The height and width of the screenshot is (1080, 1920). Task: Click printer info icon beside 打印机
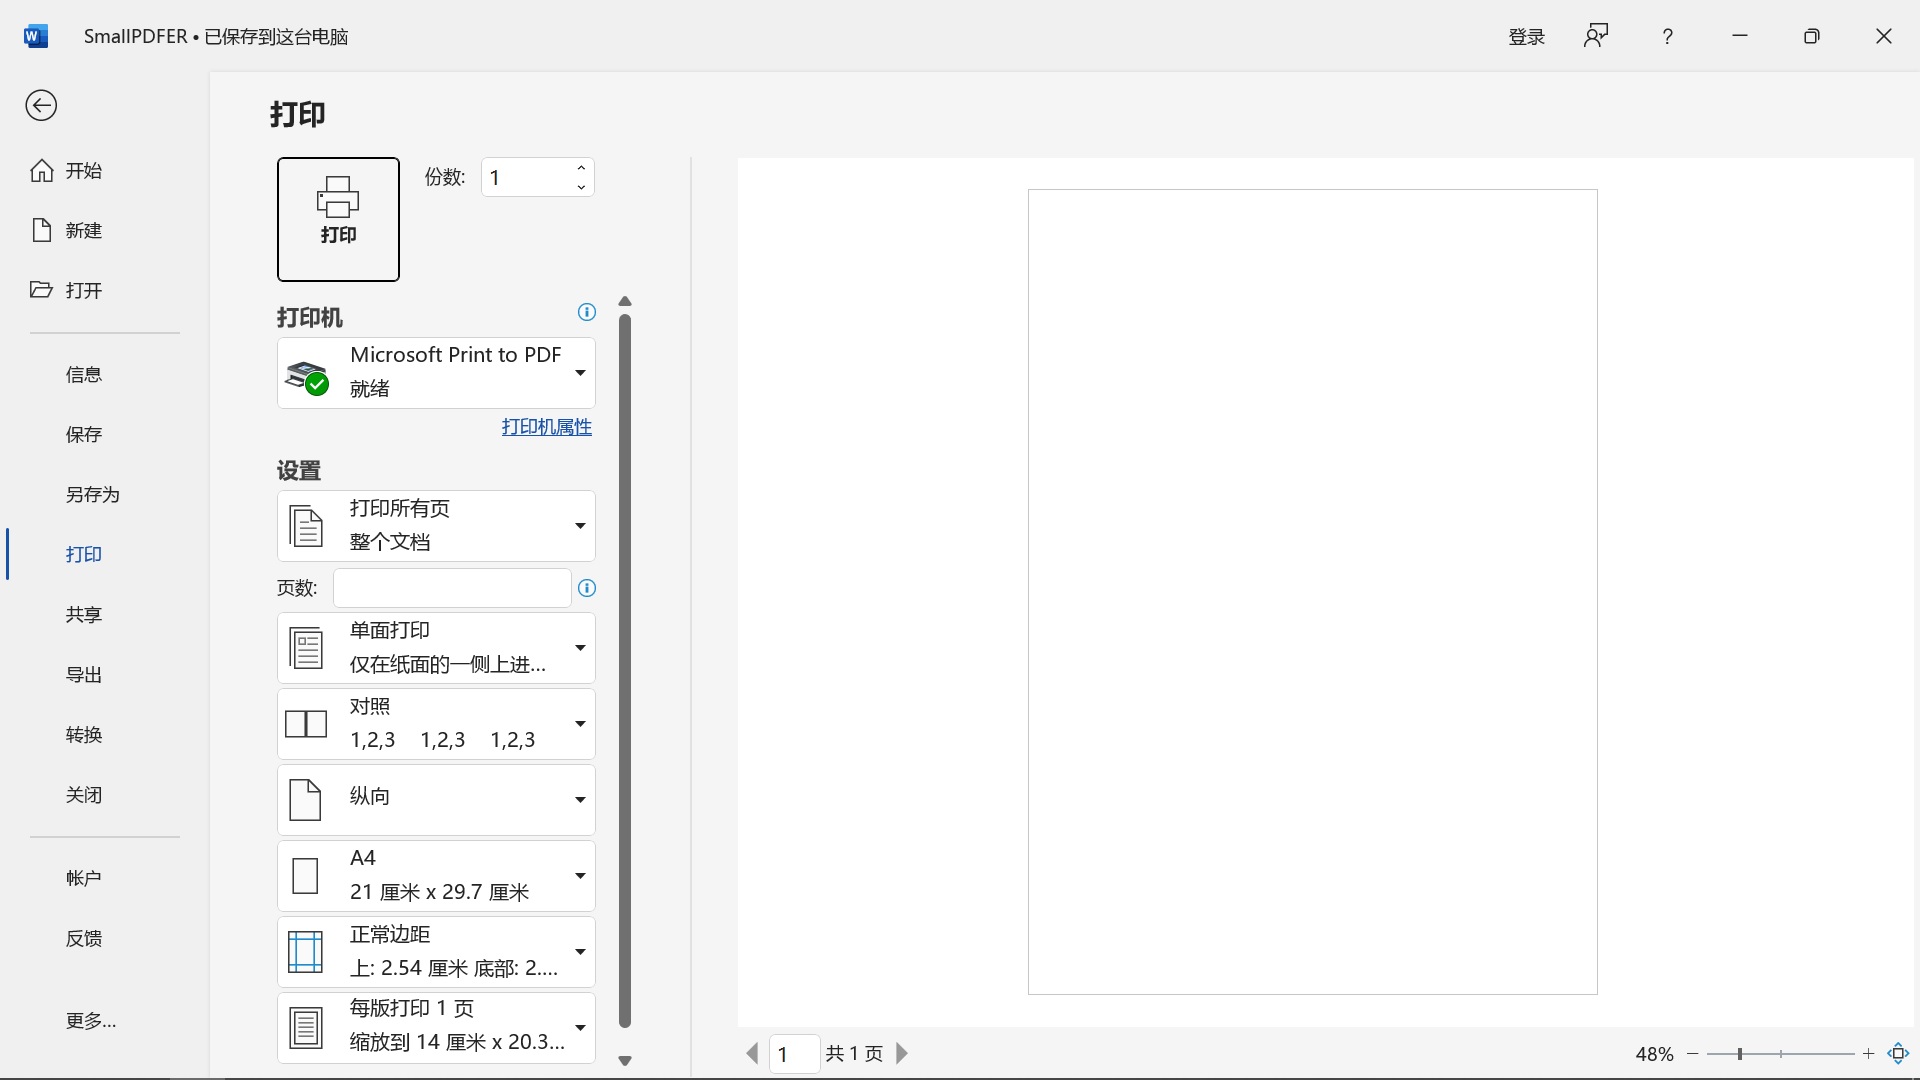coord(587,312)
